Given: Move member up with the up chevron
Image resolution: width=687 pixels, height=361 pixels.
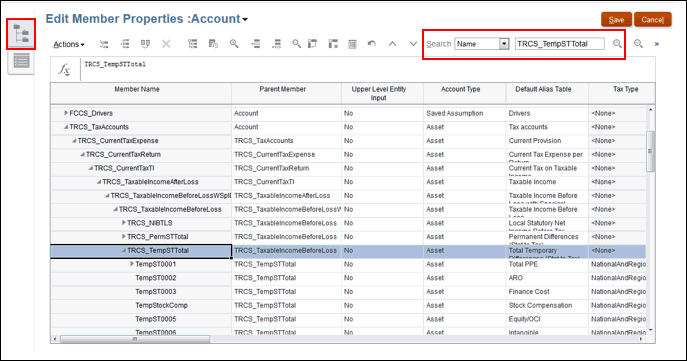Looking at the screenshot, I should coord(392,44).
